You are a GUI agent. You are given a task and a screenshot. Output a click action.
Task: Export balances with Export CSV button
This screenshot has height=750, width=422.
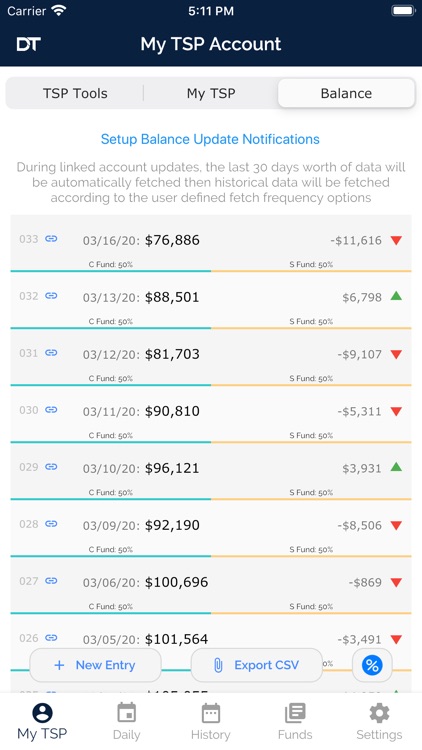click(256, 665)
